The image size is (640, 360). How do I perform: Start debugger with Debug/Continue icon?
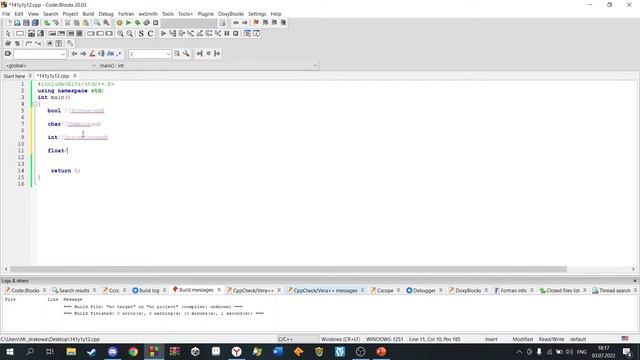(163, 33)
